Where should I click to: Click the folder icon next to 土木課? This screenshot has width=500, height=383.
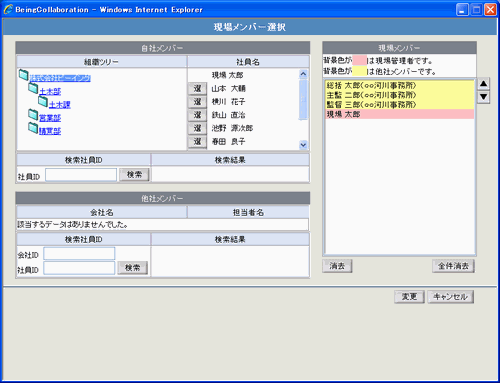pyautogui.click(x=43, y=101)
